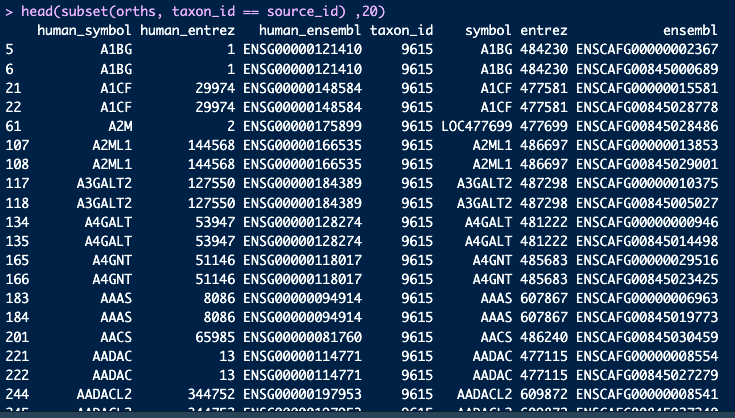Select the human_ensembl column header
Image resolution: width=735 pixels, height=418 pixels.
(310, 31)
